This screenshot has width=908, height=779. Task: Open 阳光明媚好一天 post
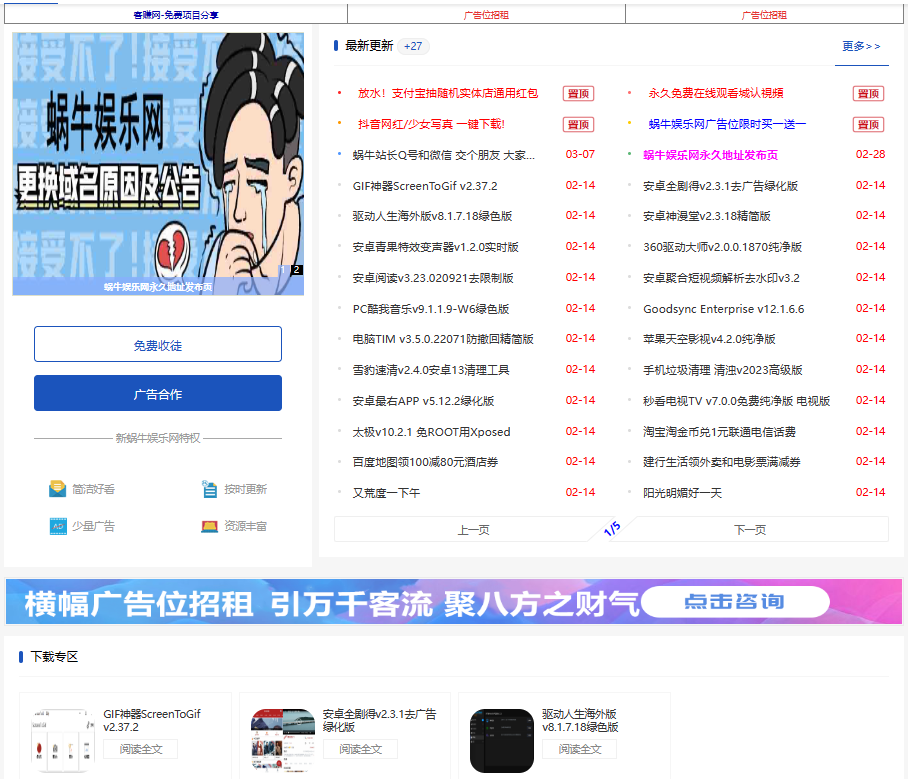(682, 493)
